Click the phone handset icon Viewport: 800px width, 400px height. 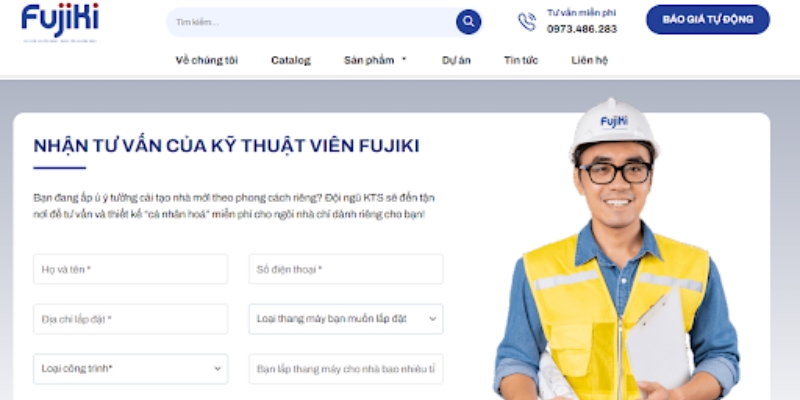pos(527,21)
